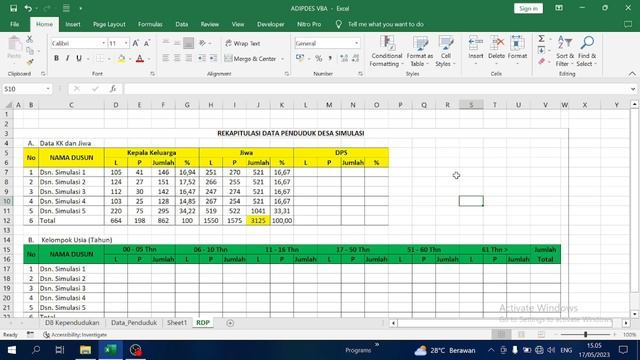Viewport: 640px width, 360px height.
Task: Click Decrease Indent icon
Action: pyautogui.click(x=202, y=58)
